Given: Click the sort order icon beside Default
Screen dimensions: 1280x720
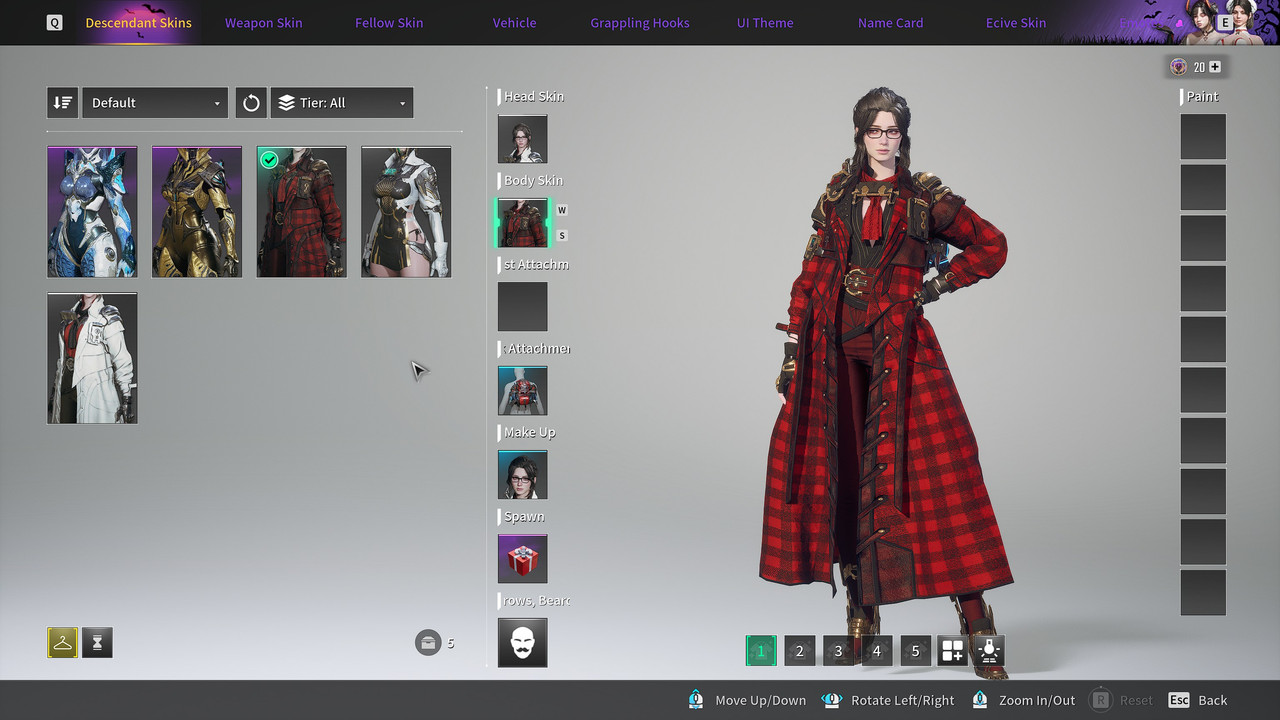Looking at the screenshot, I should coord(62,103).
